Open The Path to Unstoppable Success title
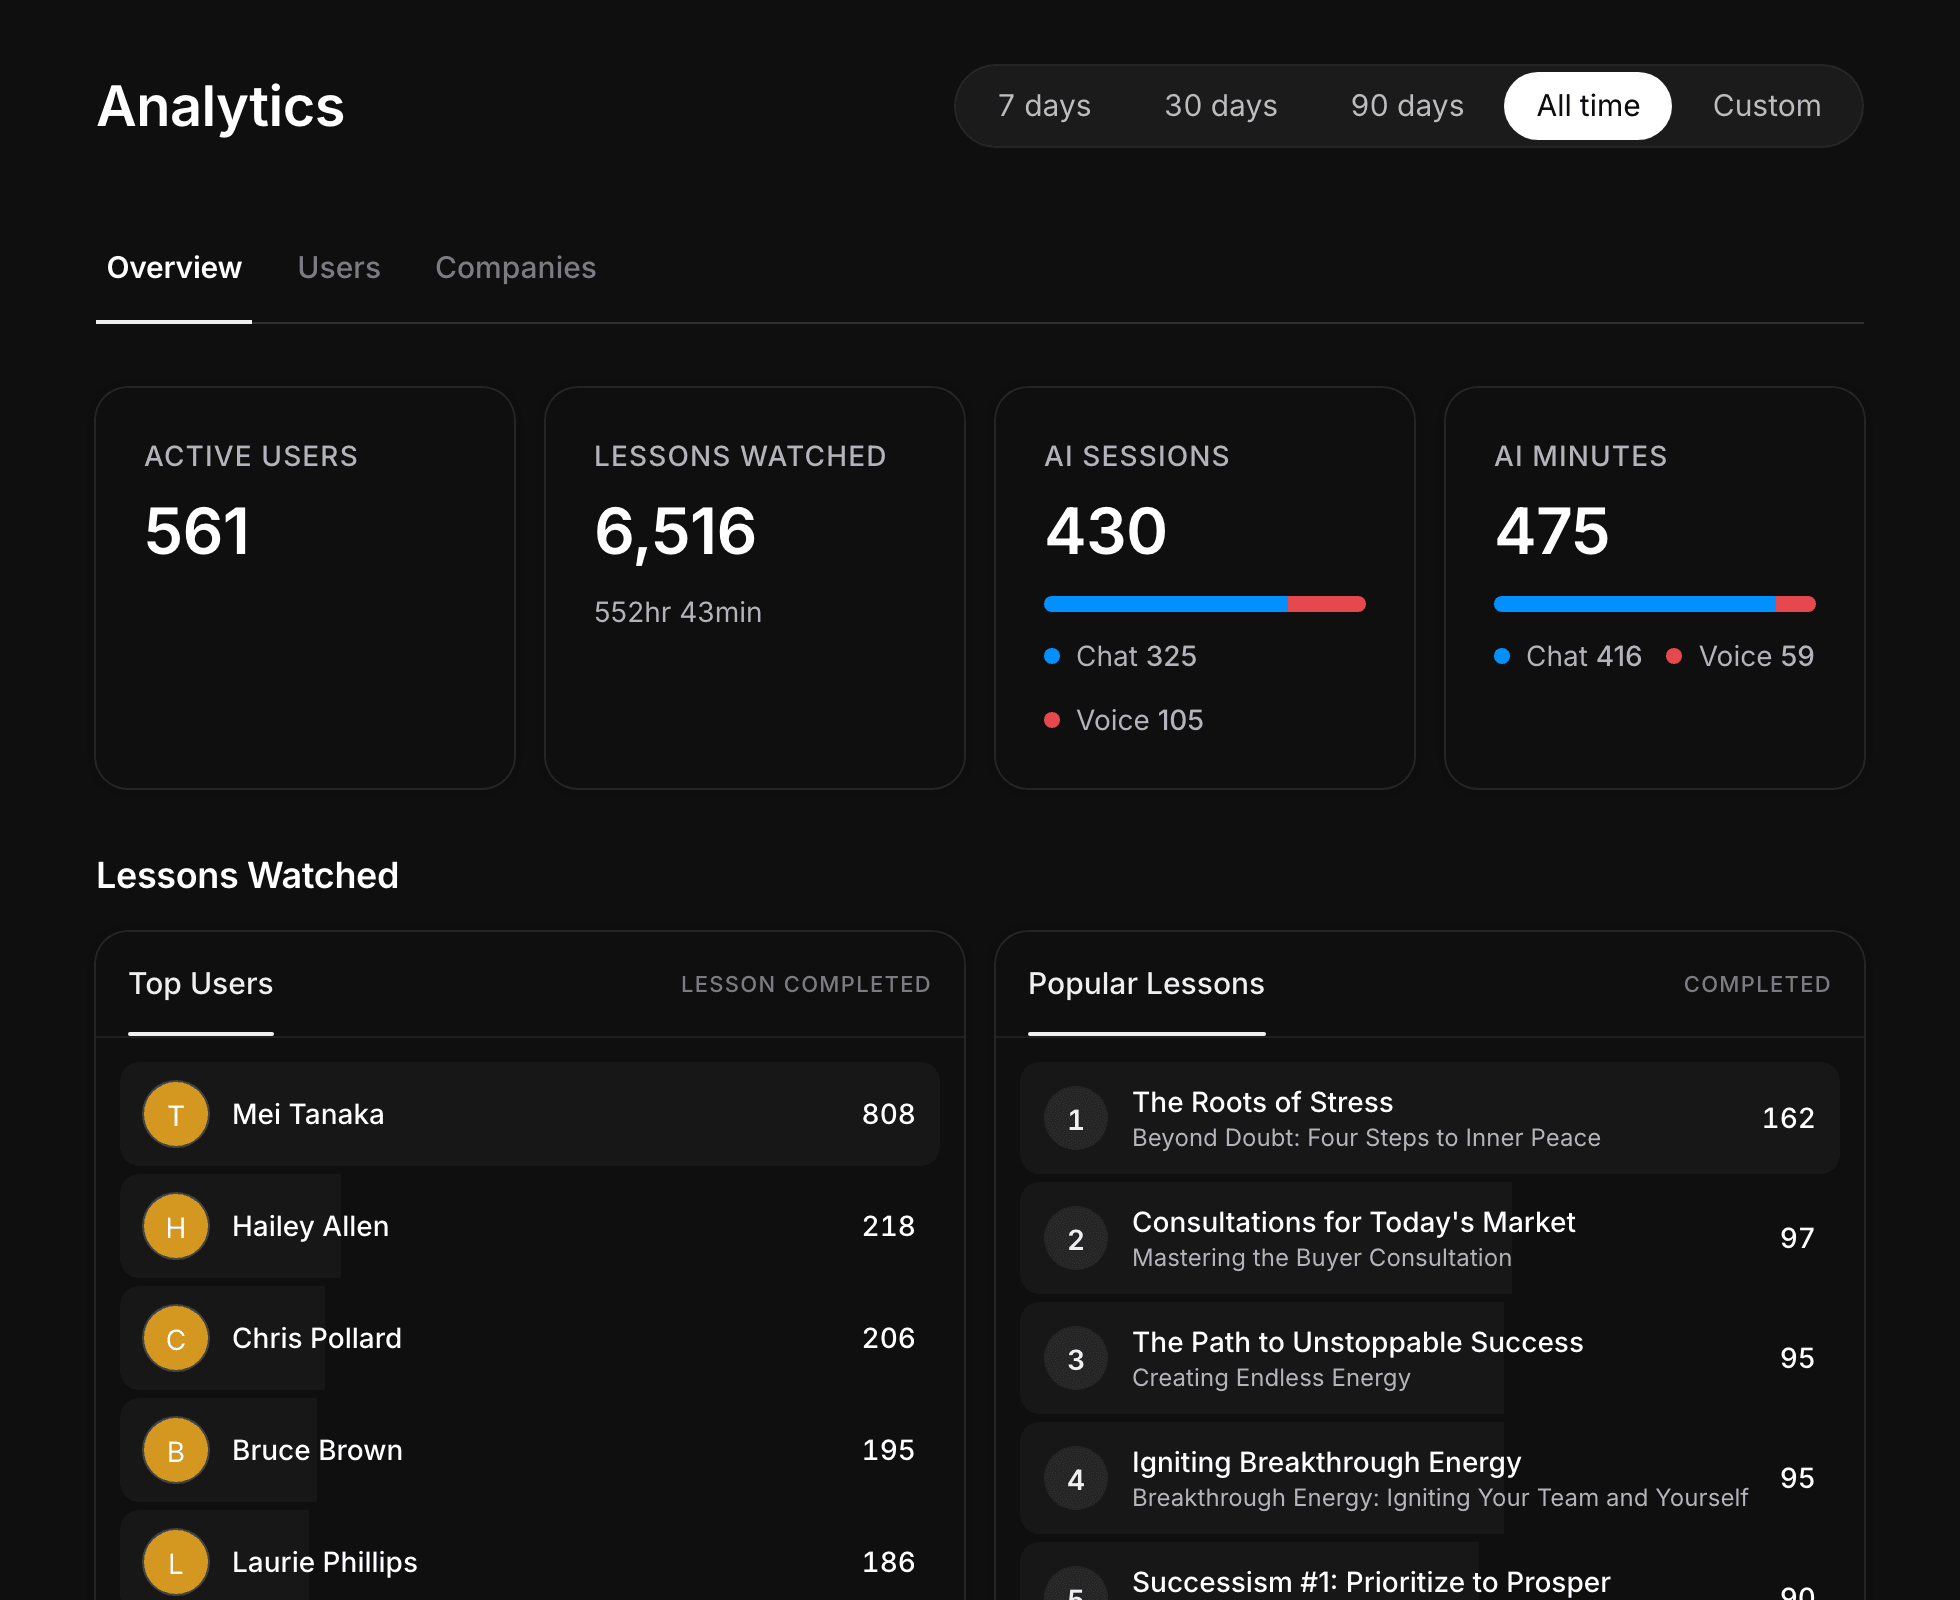Screen dimensions: 1960x1600 (1358, 1342)
